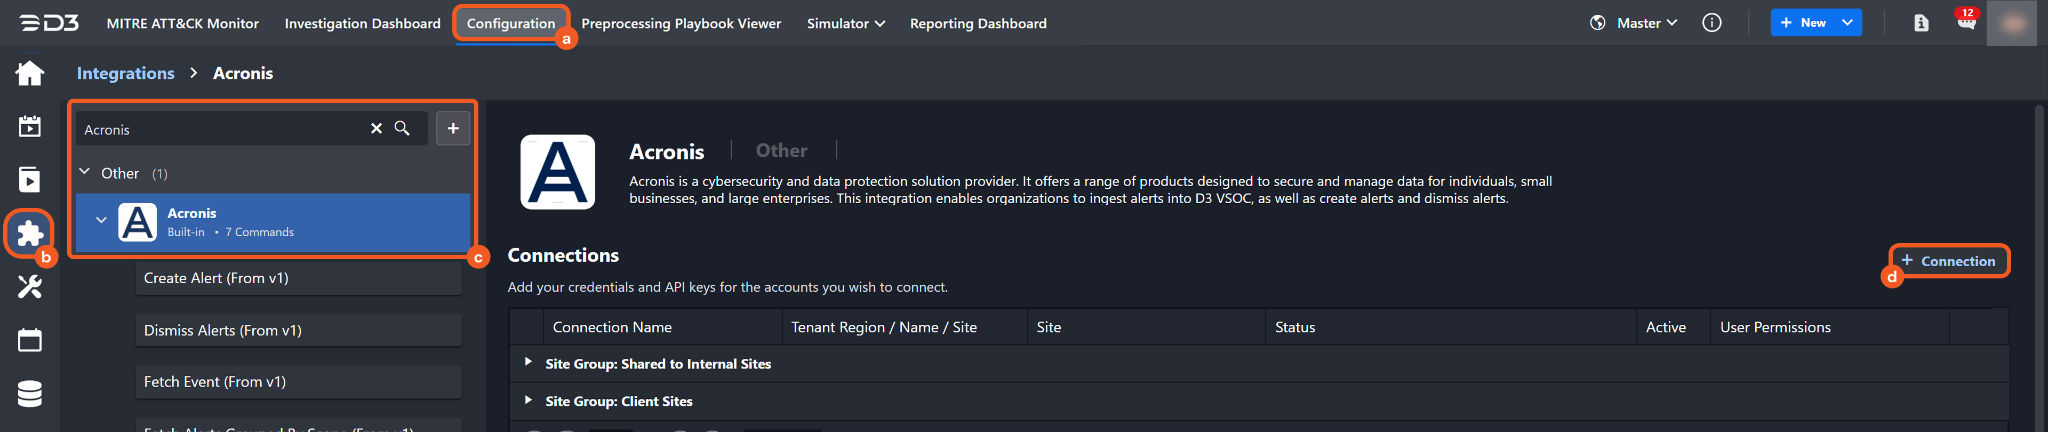Image resolution: width=2048 pixels, height=432 pixels.
Task: Click the add Connection button
Action: tap(1948, 261)
